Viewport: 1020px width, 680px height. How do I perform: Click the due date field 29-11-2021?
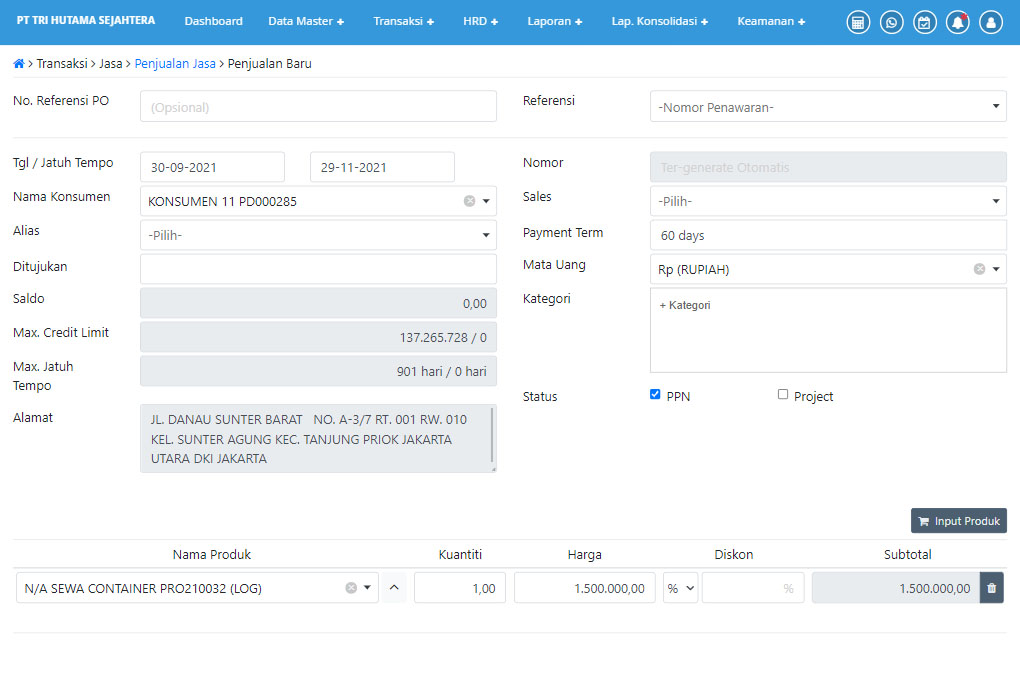(382, 167)
